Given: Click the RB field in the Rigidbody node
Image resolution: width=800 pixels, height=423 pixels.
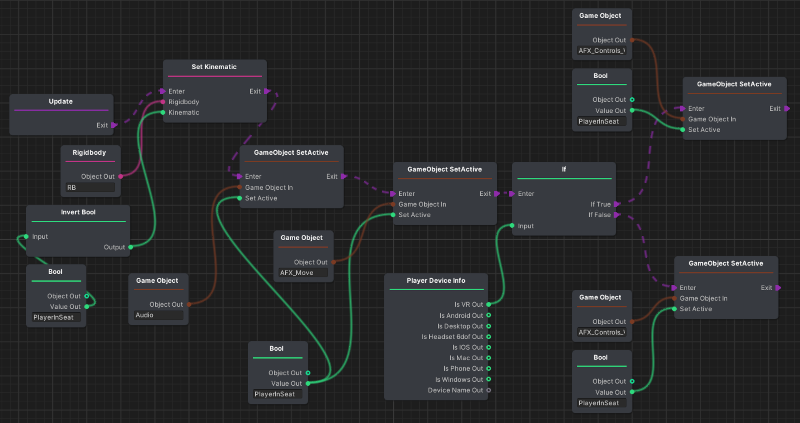Looking at the screenshot, I should (x=90, y=187).
